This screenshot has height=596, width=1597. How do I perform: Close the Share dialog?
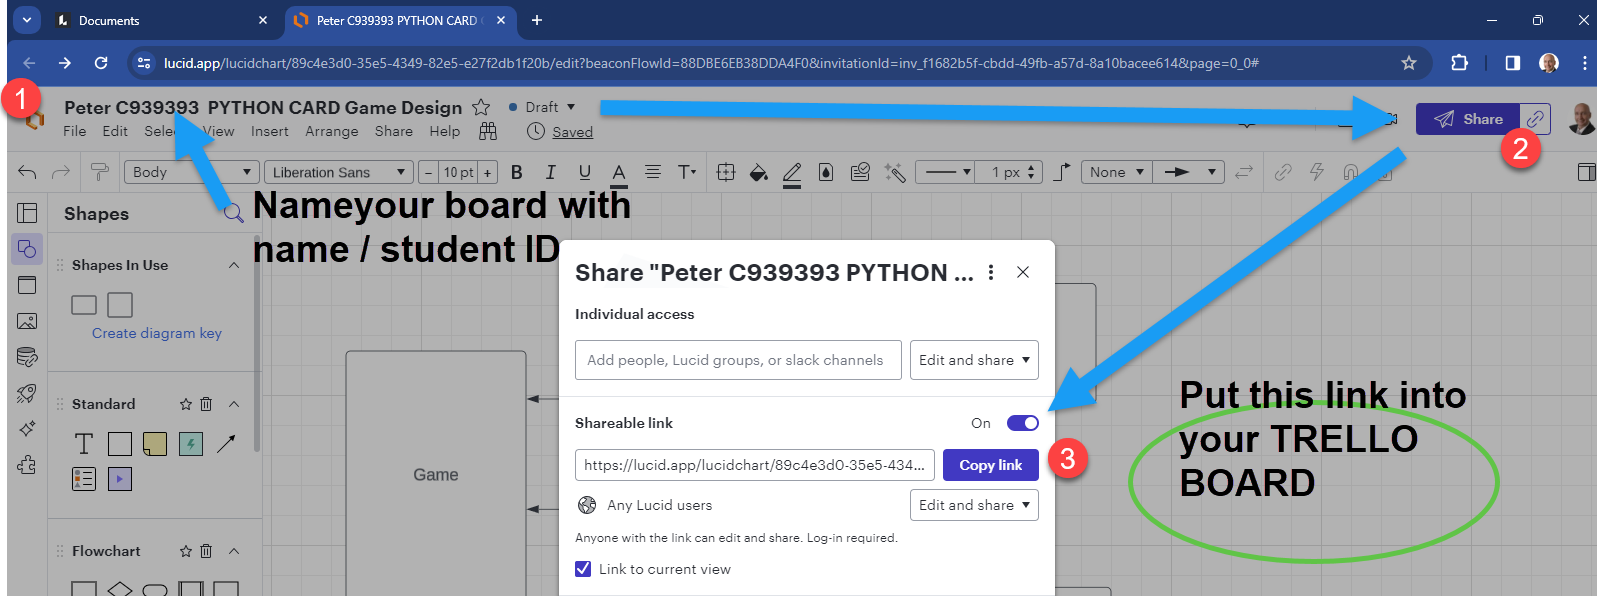click(1023, 272)
